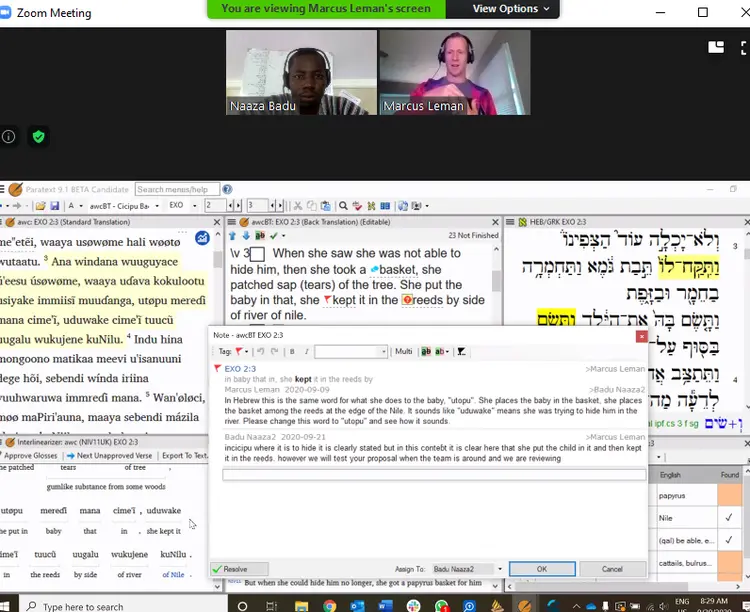This screenshot has height=612, width=750.
Task: Click the empty note reply text field
Action: tap(432, 474)
